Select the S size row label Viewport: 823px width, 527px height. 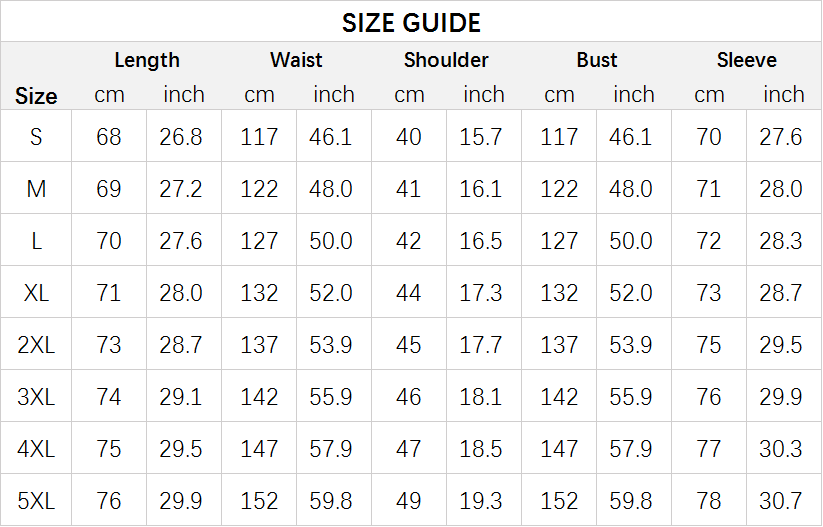point(36,137)
